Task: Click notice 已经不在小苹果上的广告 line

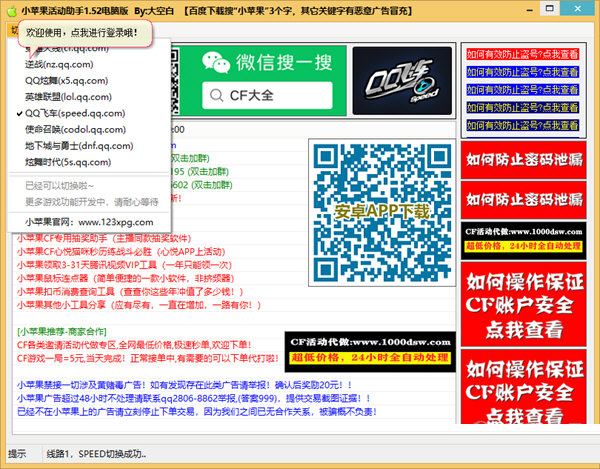Action: (x=197, y=412)
